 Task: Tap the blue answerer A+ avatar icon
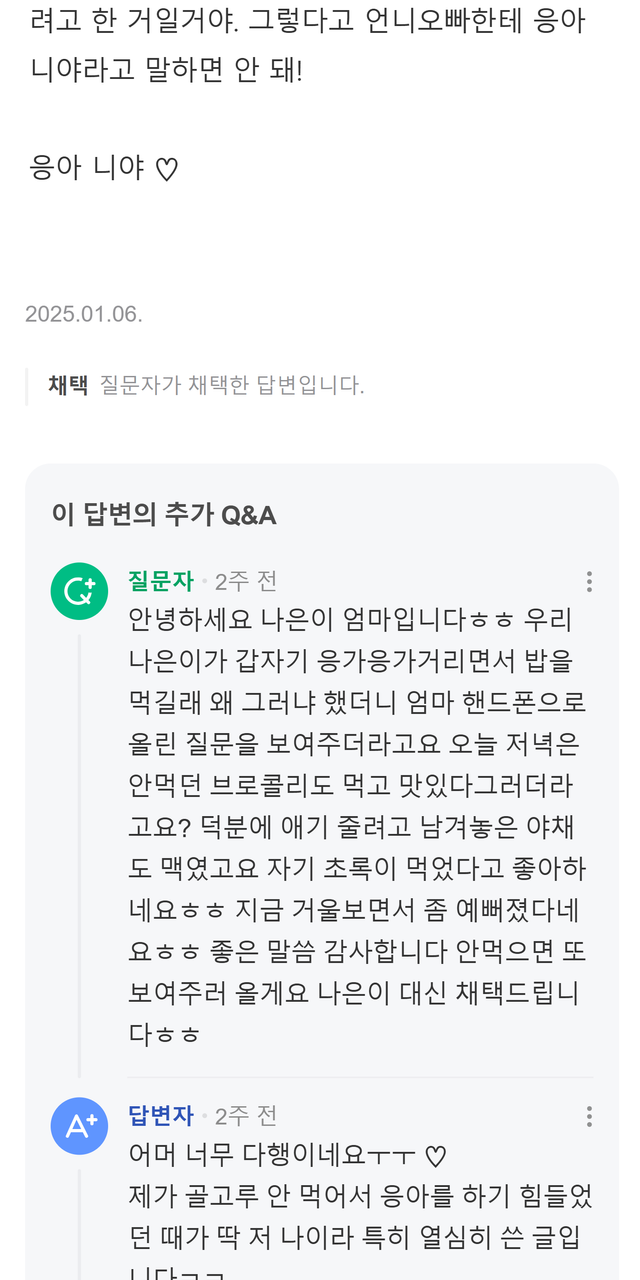point(79,1126)
